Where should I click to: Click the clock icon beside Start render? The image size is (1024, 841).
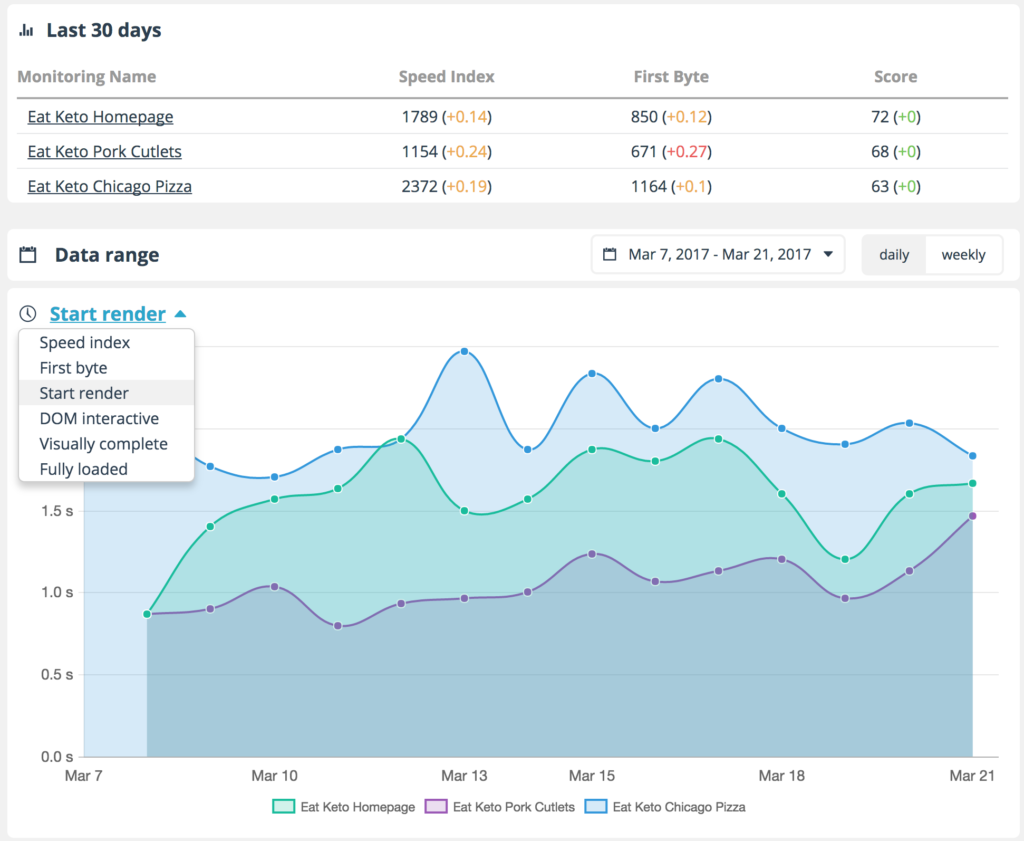click(28, 314)
